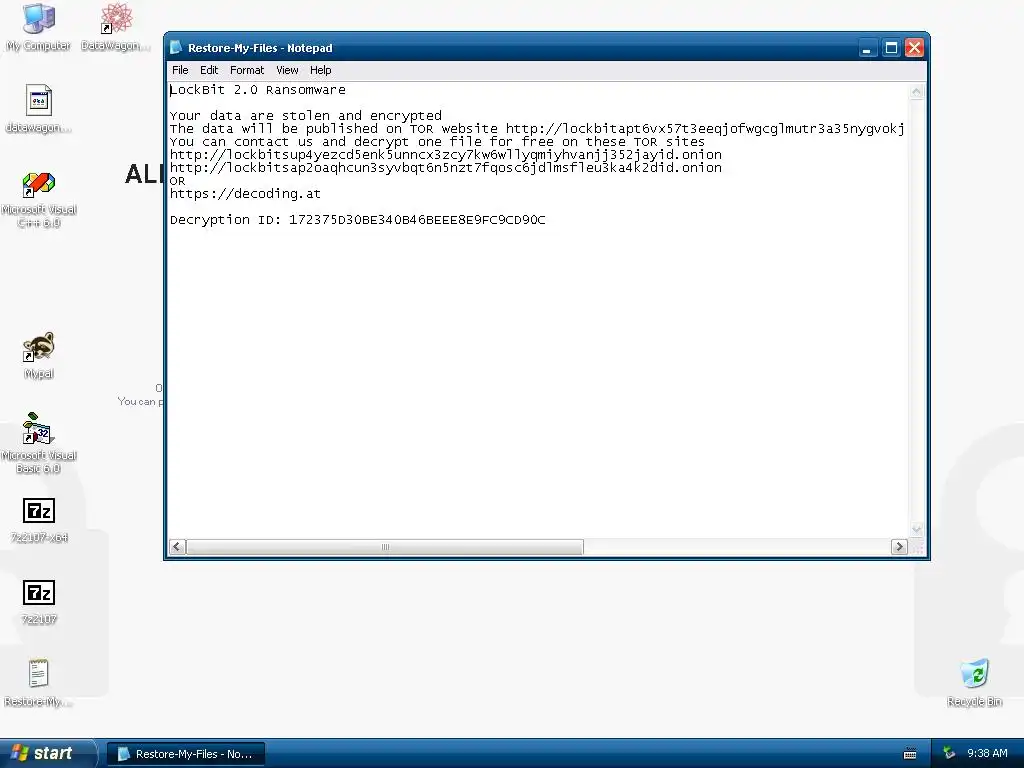Open My Computer desktop icon
Viewport: 1024px width, 768px height.
[39, 27]
